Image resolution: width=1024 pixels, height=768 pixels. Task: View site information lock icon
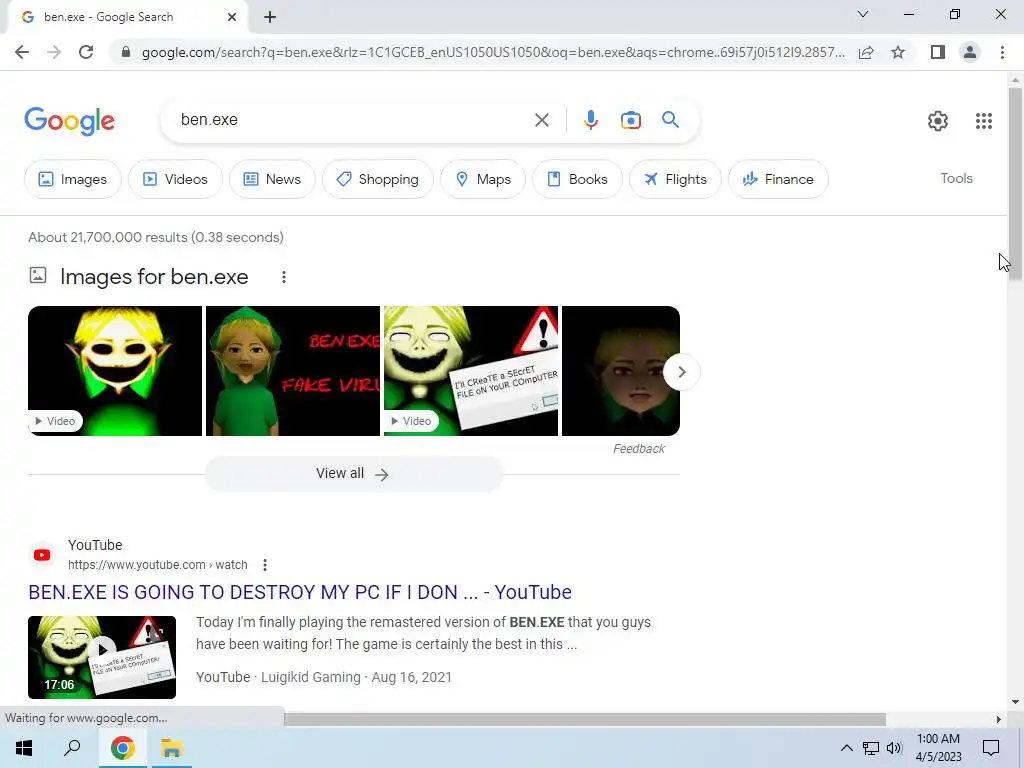127,52
